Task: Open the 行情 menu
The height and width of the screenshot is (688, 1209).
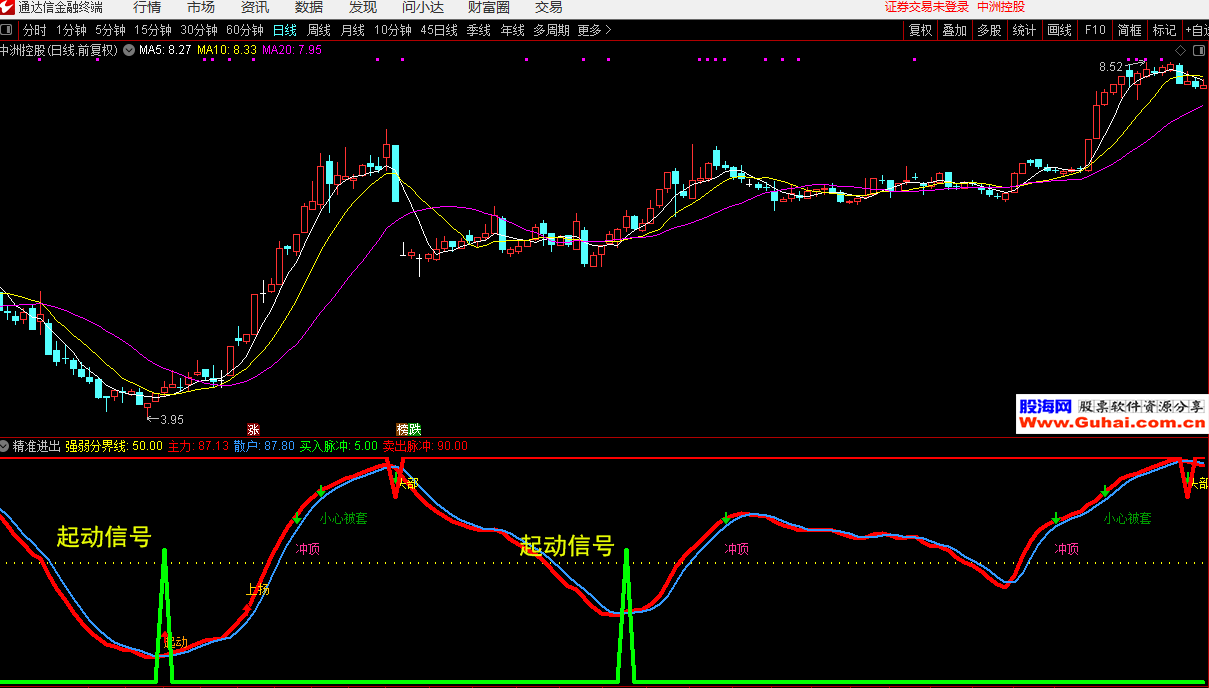Action: click(x=147, y=8)
